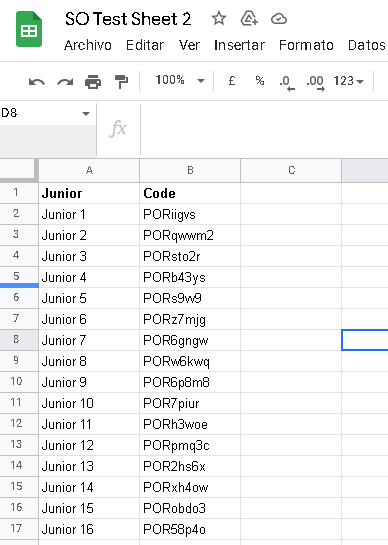Increase decimal places
The height and width of the screenshot is (545, 388).
point(315,83)
